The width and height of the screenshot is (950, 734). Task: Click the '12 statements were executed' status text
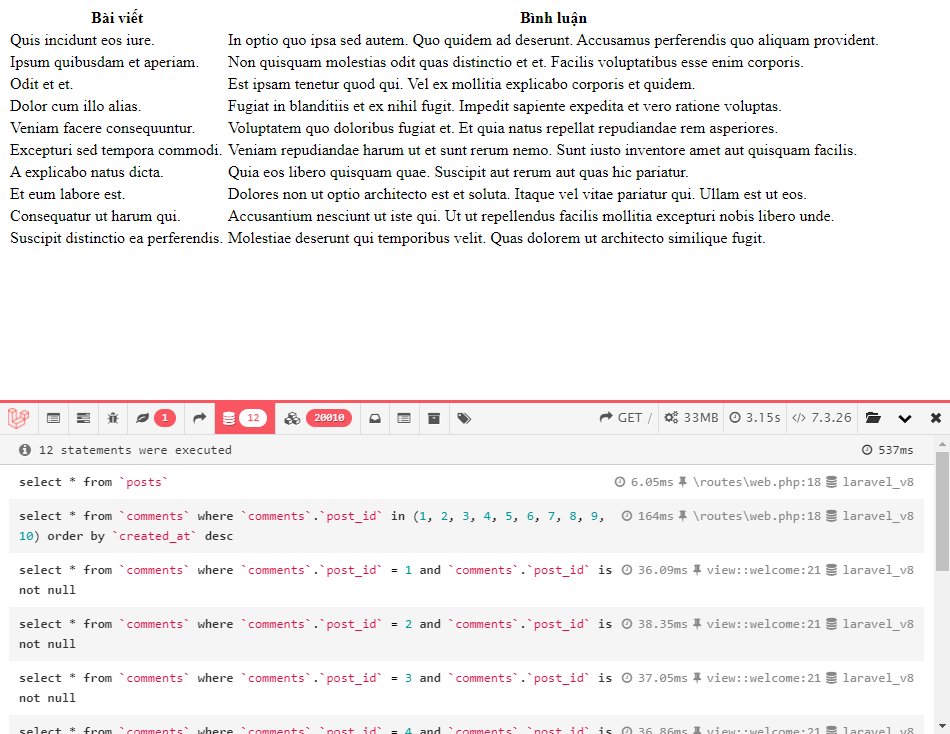point(135,450)
